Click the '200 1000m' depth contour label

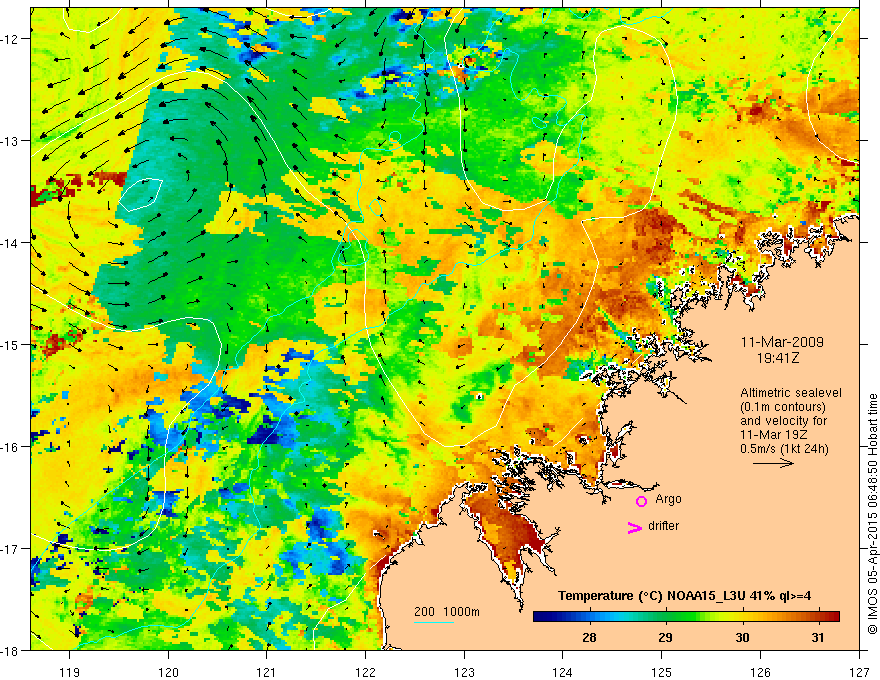point(447,612)
